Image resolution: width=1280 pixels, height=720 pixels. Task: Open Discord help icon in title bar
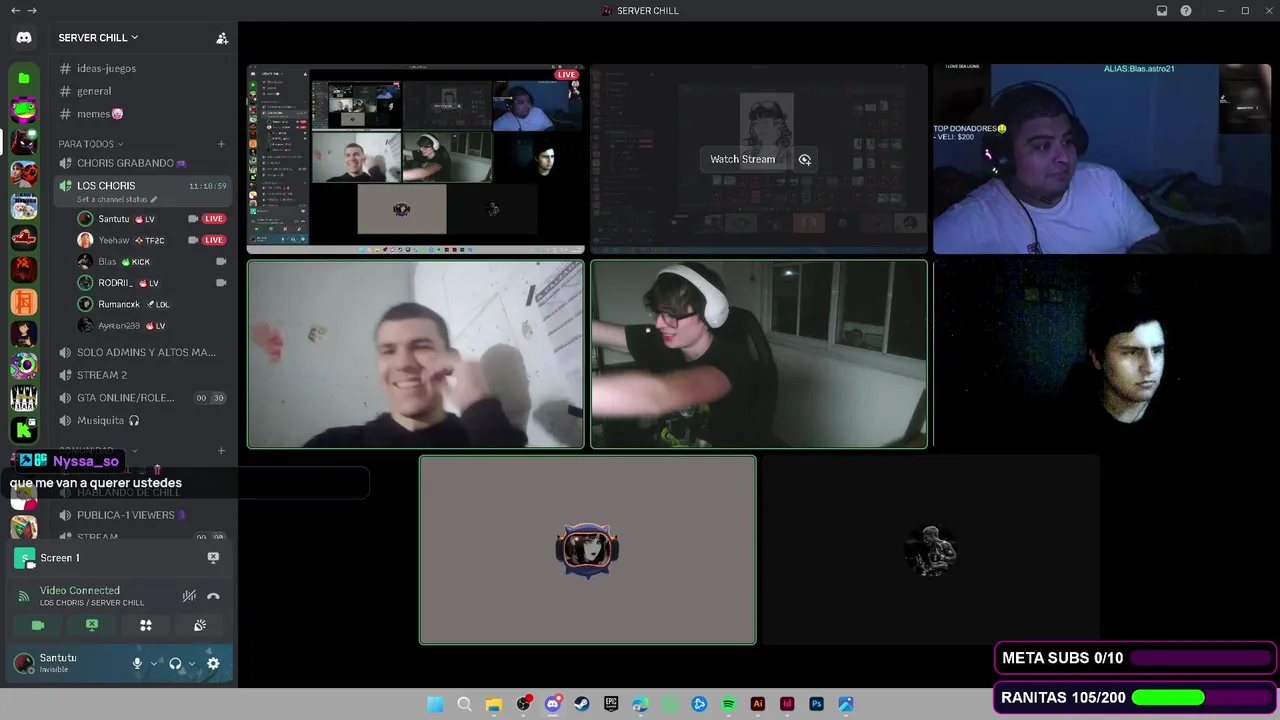pos(1186,11)
